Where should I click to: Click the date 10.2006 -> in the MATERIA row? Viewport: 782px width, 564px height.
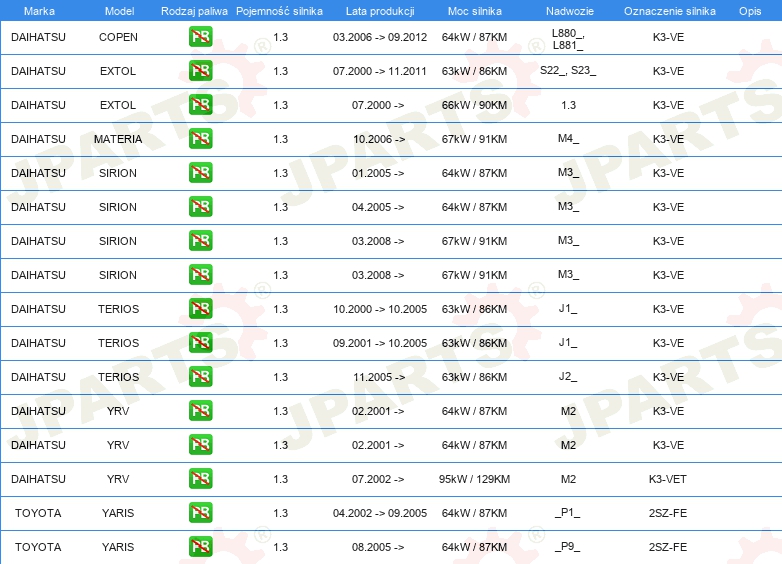click(379, 139)
